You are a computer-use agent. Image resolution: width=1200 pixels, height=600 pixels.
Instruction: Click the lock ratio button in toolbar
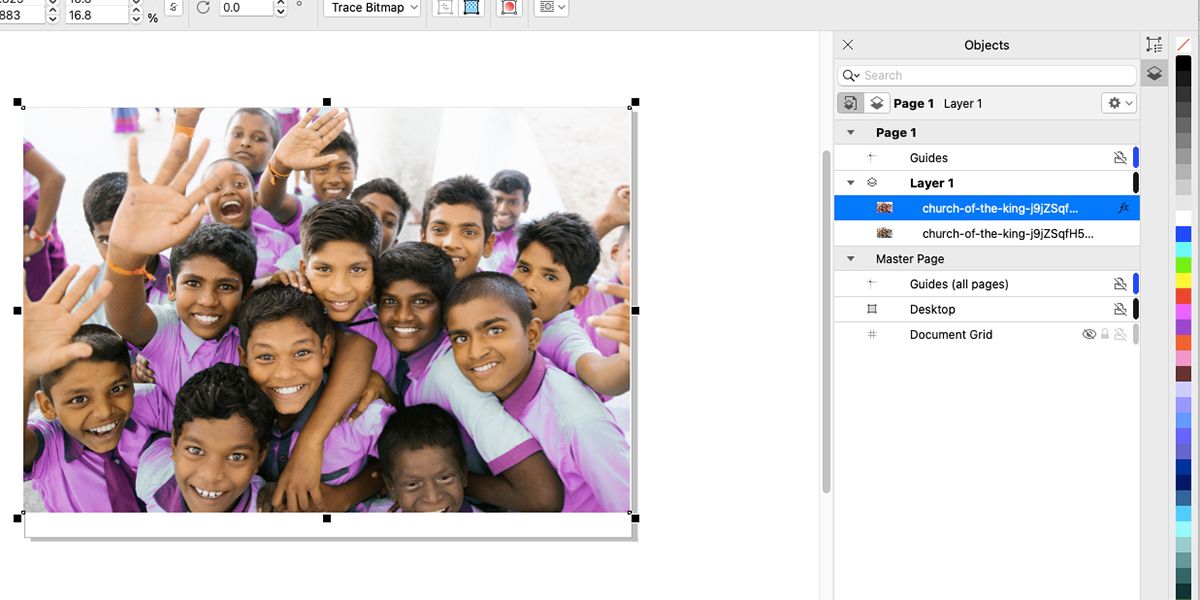pyautogui.click(x=173, y=8)
